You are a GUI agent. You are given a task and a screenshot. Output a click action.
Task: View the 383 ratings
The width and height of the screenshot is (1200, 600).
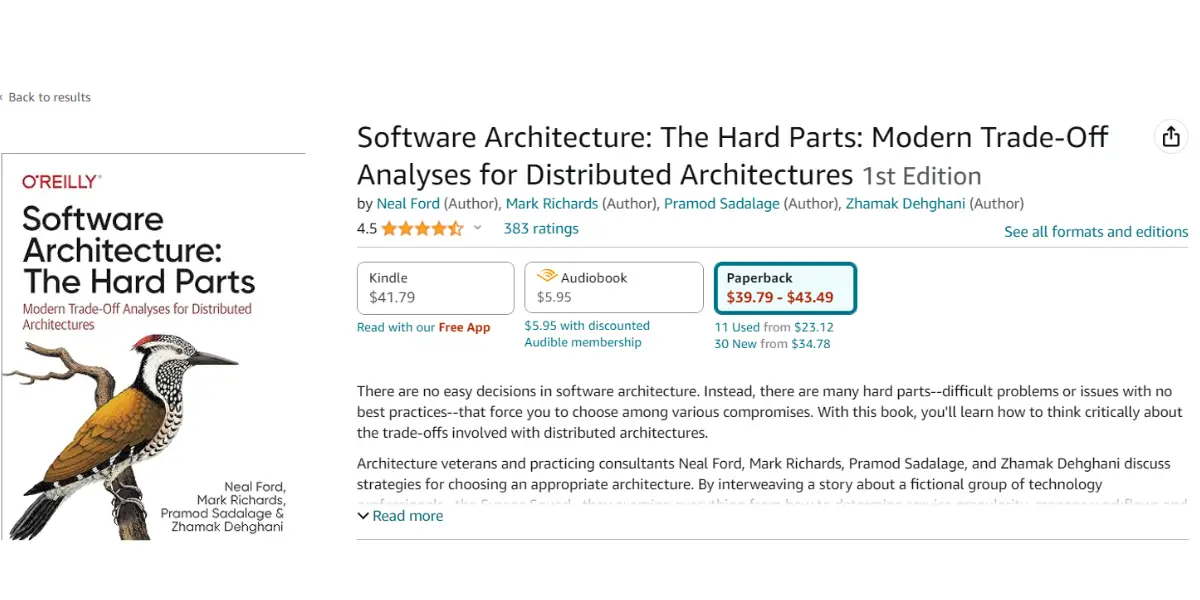540,228
